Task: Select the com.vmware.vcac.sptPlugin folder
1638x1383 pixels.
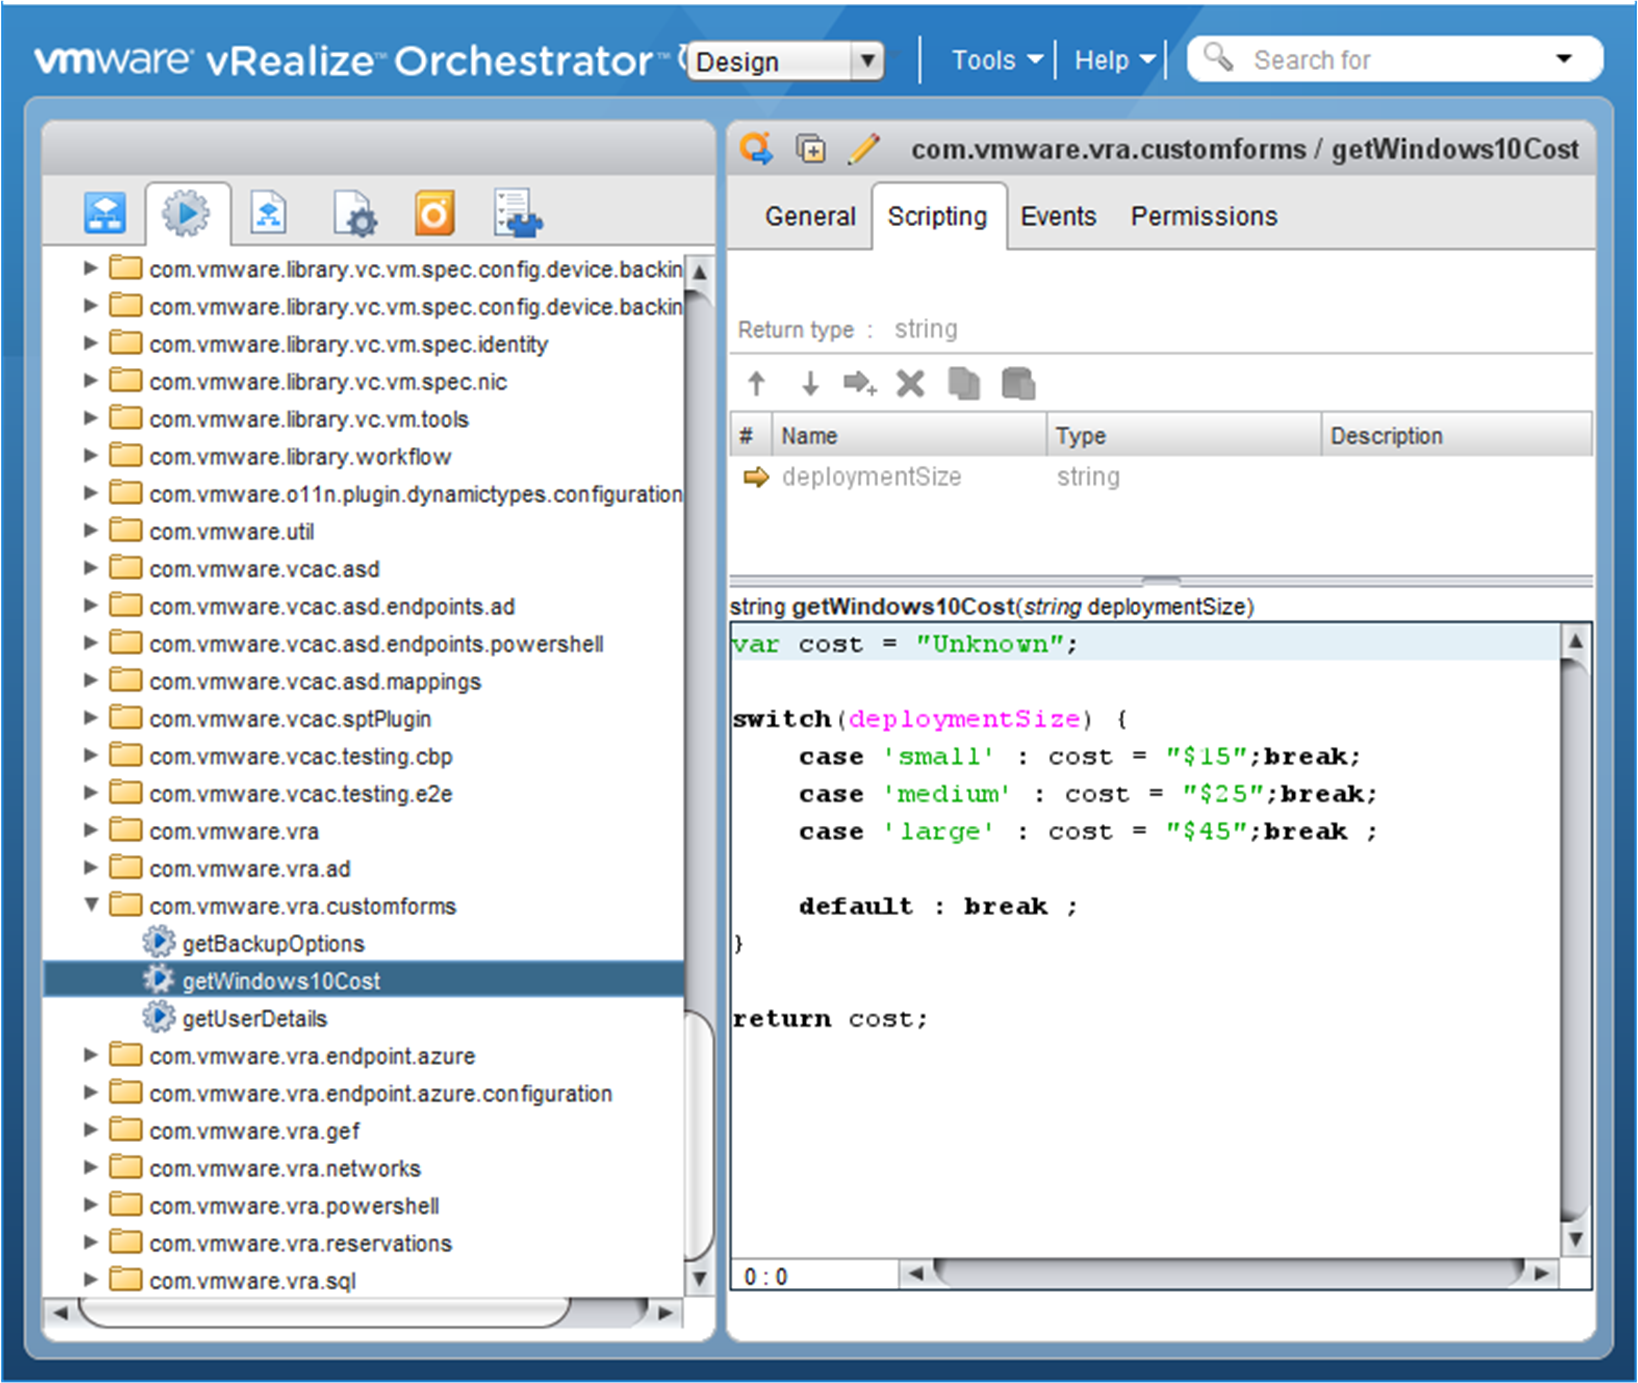Action: (x=290, y=718)
